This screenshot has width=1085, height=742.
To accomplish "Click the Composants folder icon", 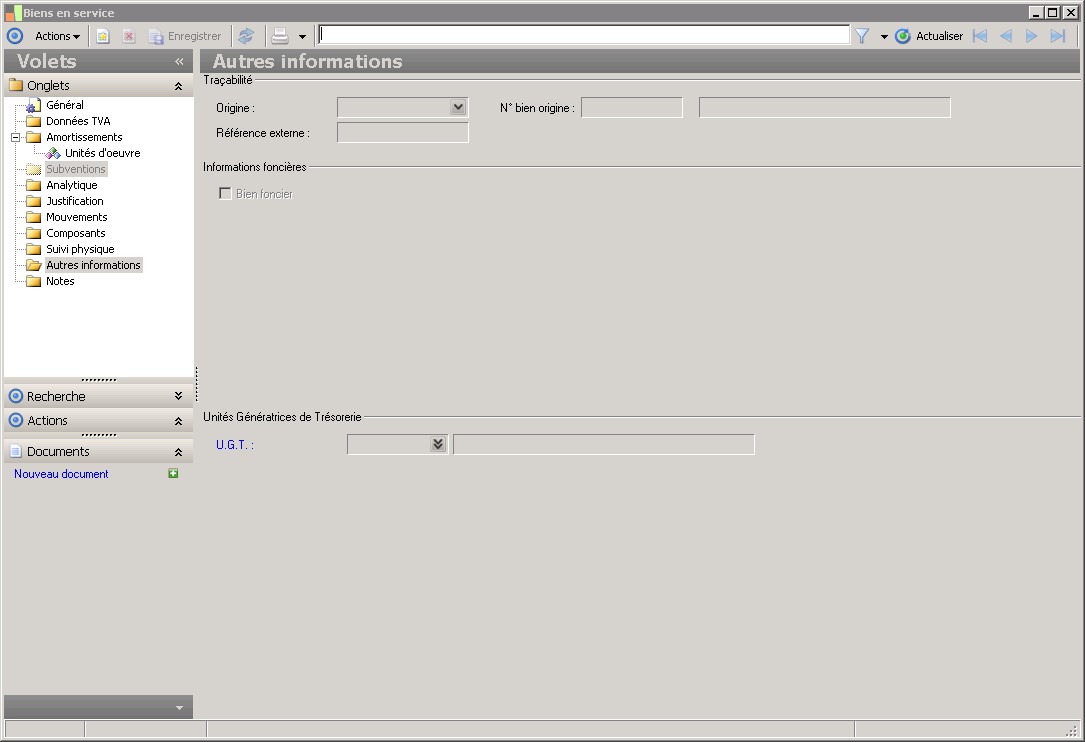I will pos(33,233).
